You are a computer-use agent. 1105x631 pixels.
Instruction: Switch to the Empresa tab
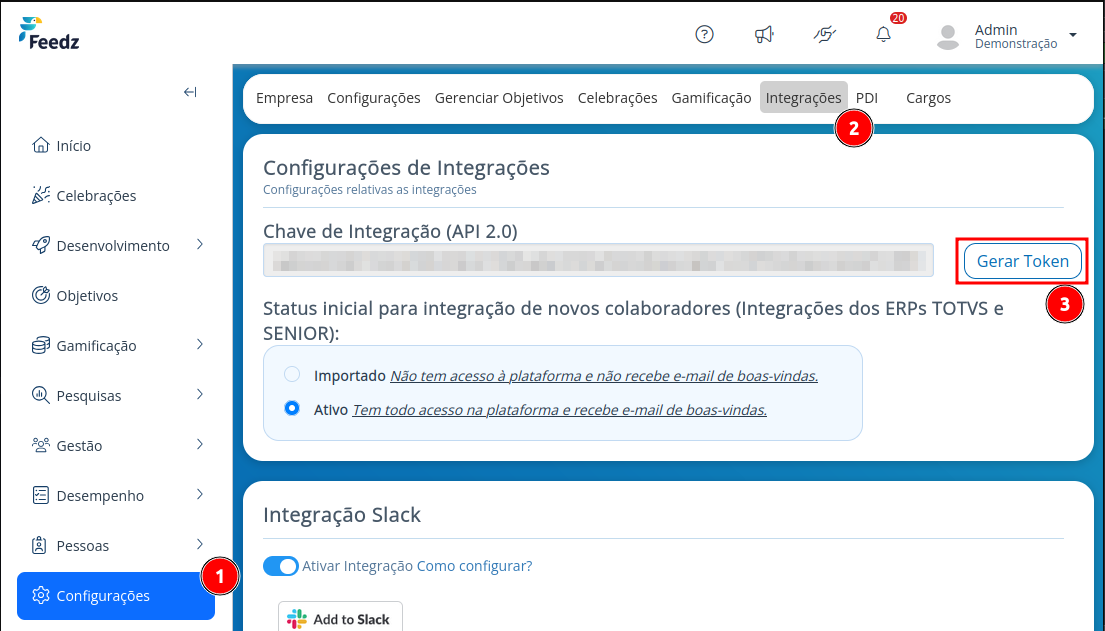(284, 98)
